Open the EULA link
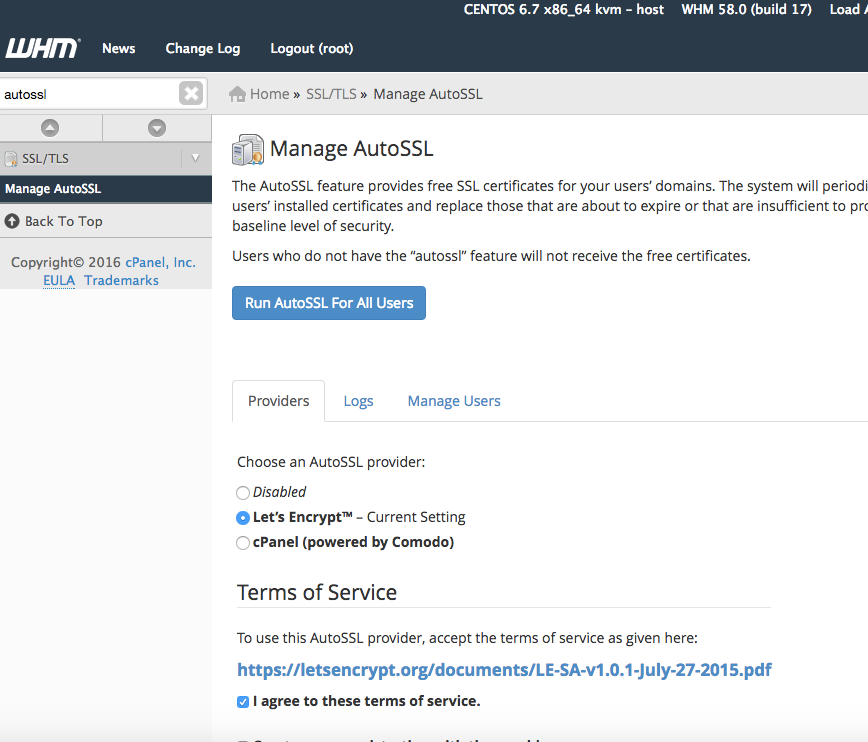 click(x=59, y=281)
